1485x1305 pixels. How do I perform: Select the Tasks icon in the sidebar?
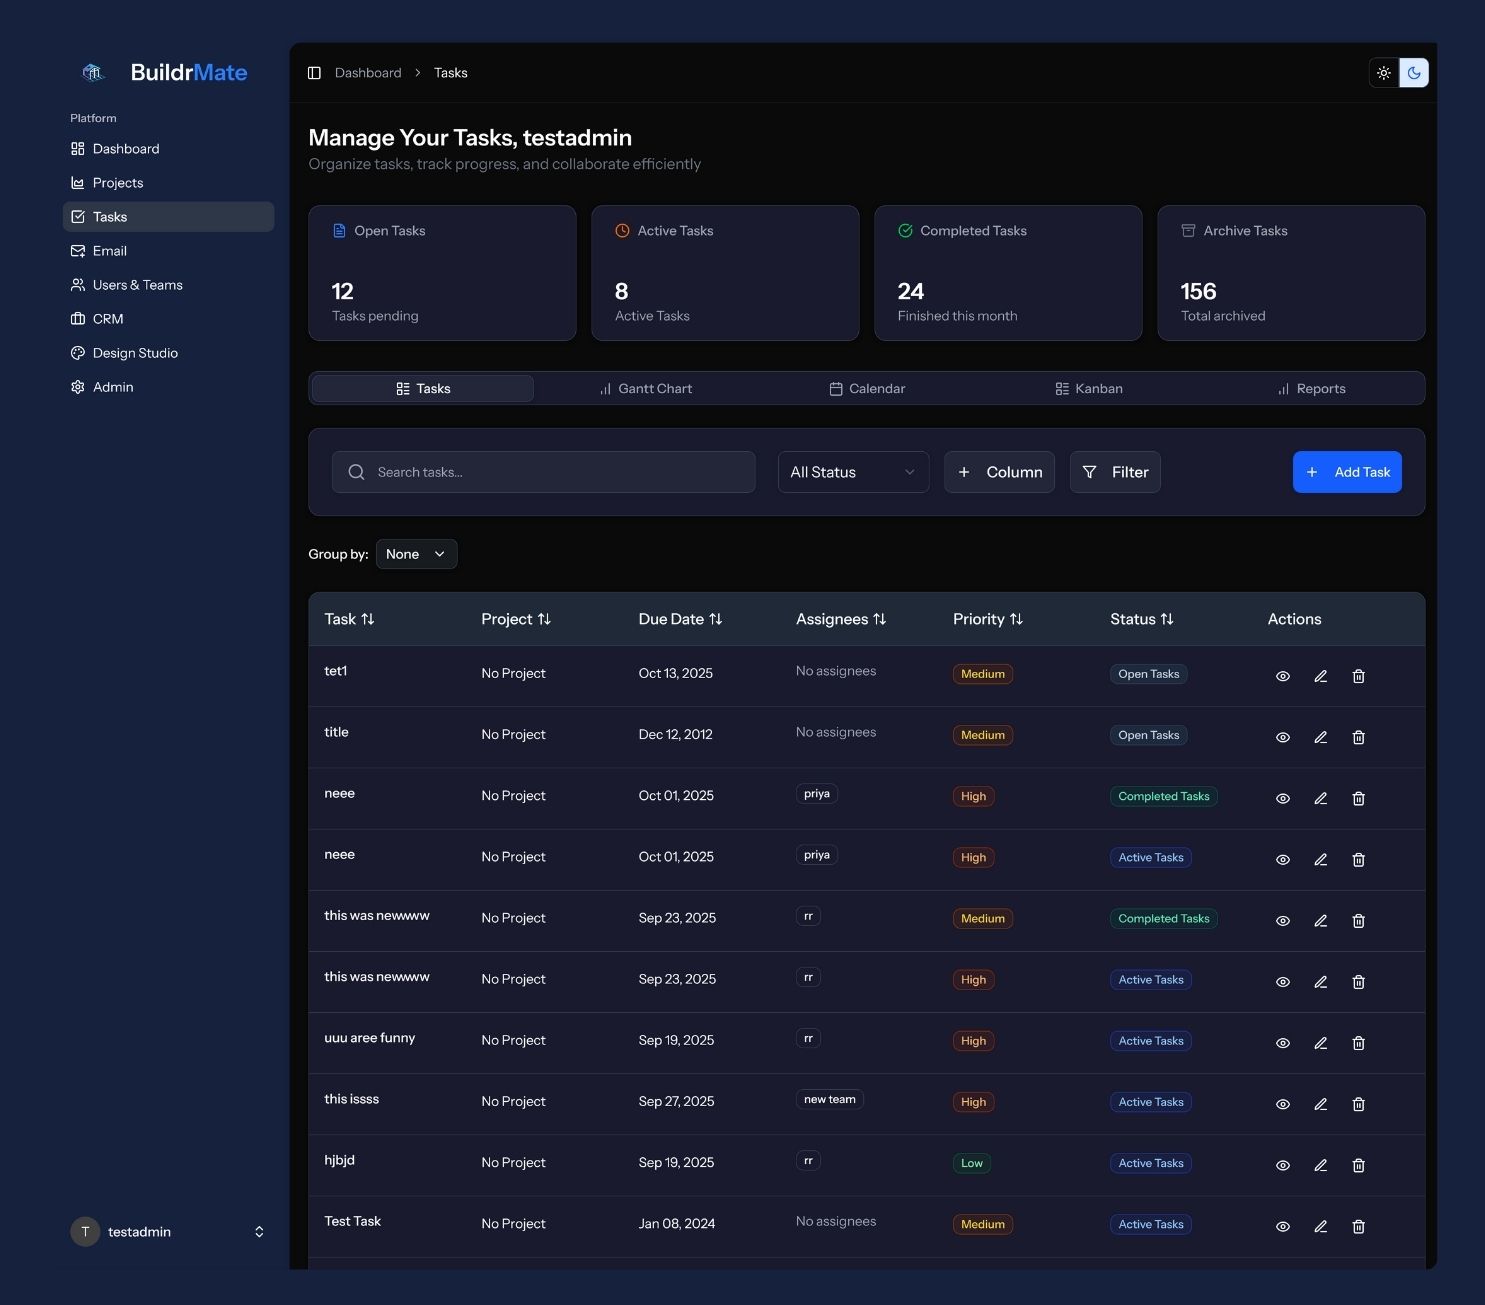[x=78, y=216]
